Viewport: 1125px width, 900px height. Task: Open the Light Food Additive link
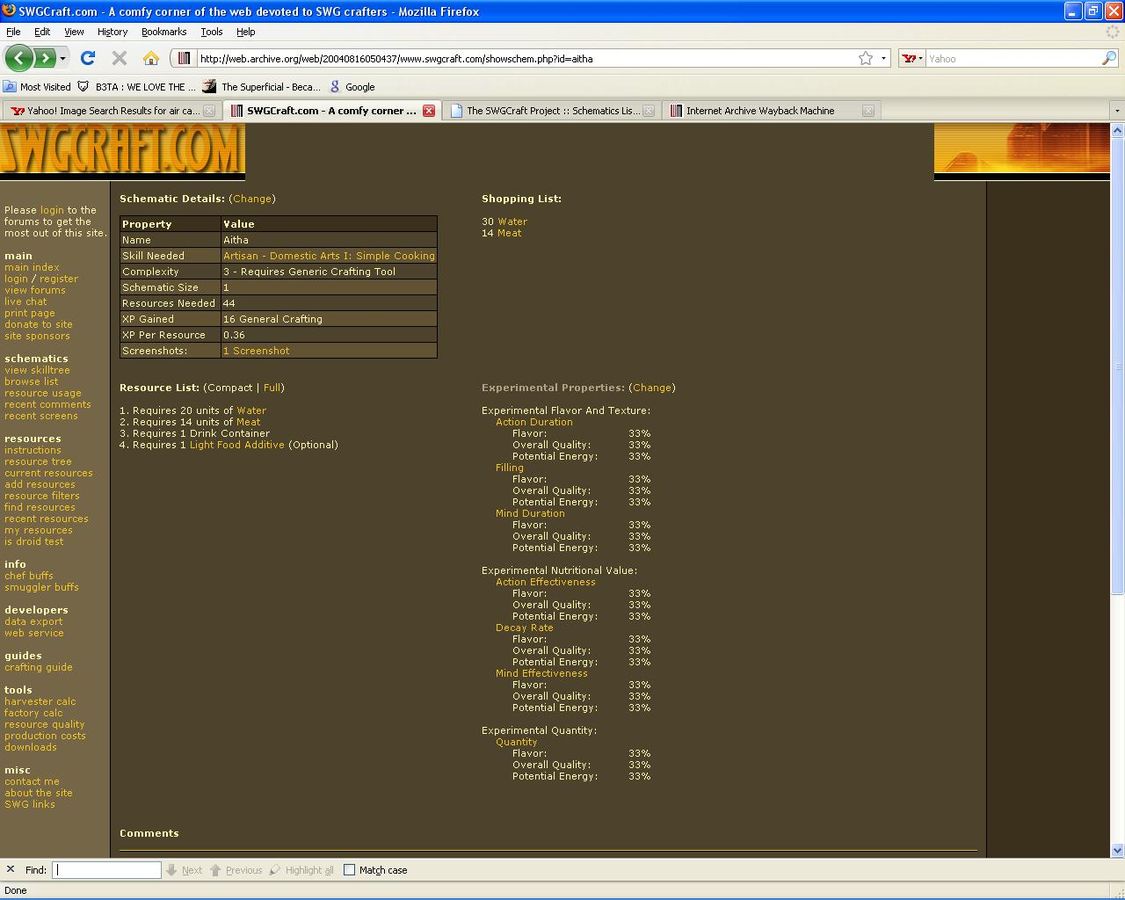[237, 445]
